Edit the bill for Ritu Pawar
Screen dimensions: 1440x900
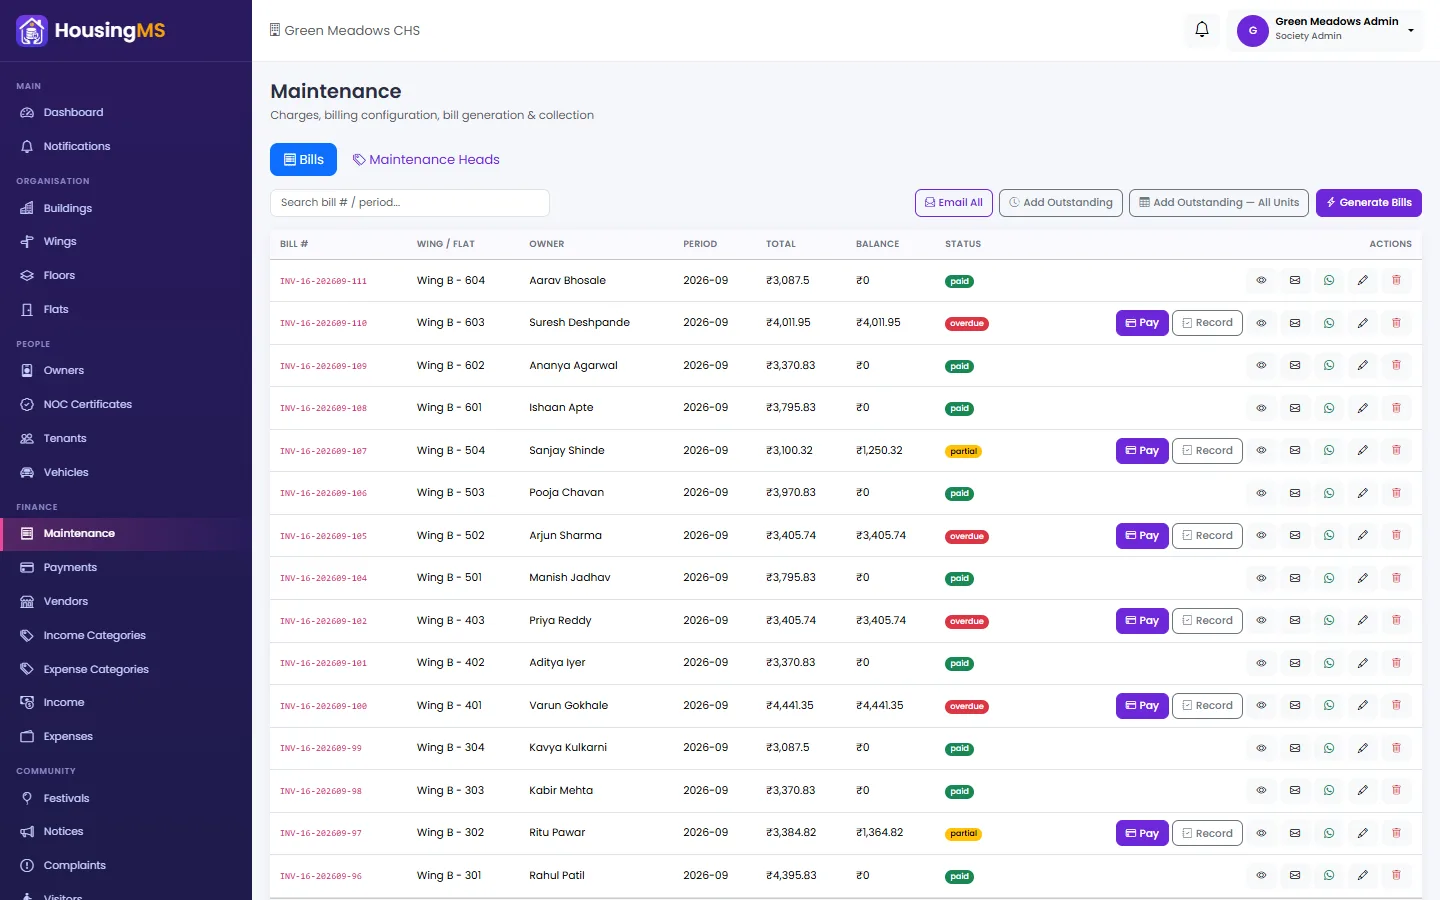point(1363,833)
